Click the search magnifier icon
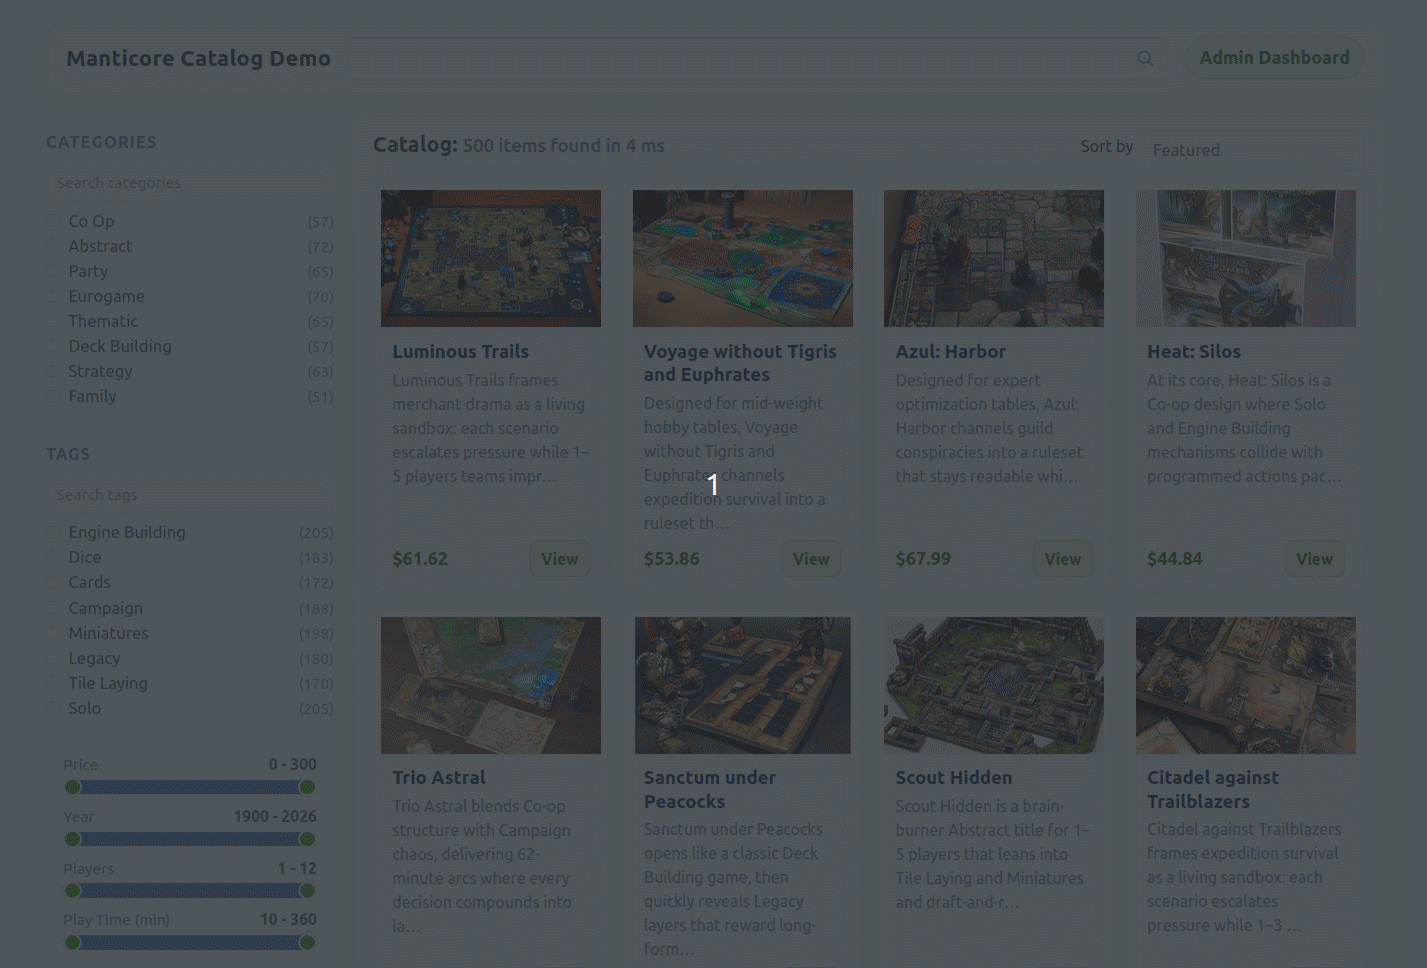This screenshot has width=1427, height=968. (x=1145, y=59)
